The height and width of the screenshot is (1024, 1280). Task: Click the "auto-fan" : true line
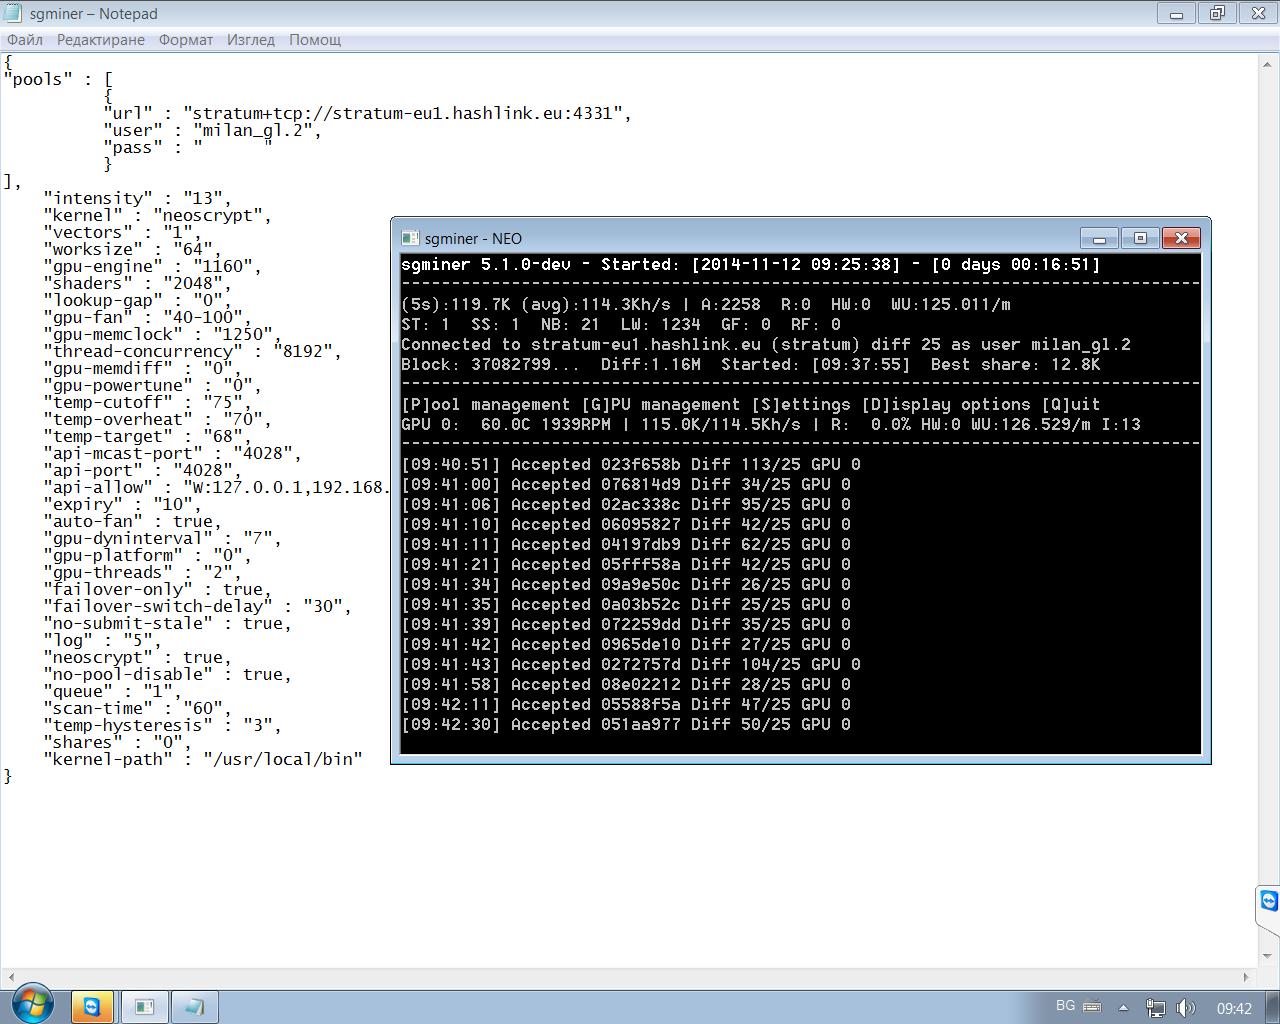(132, 521)
